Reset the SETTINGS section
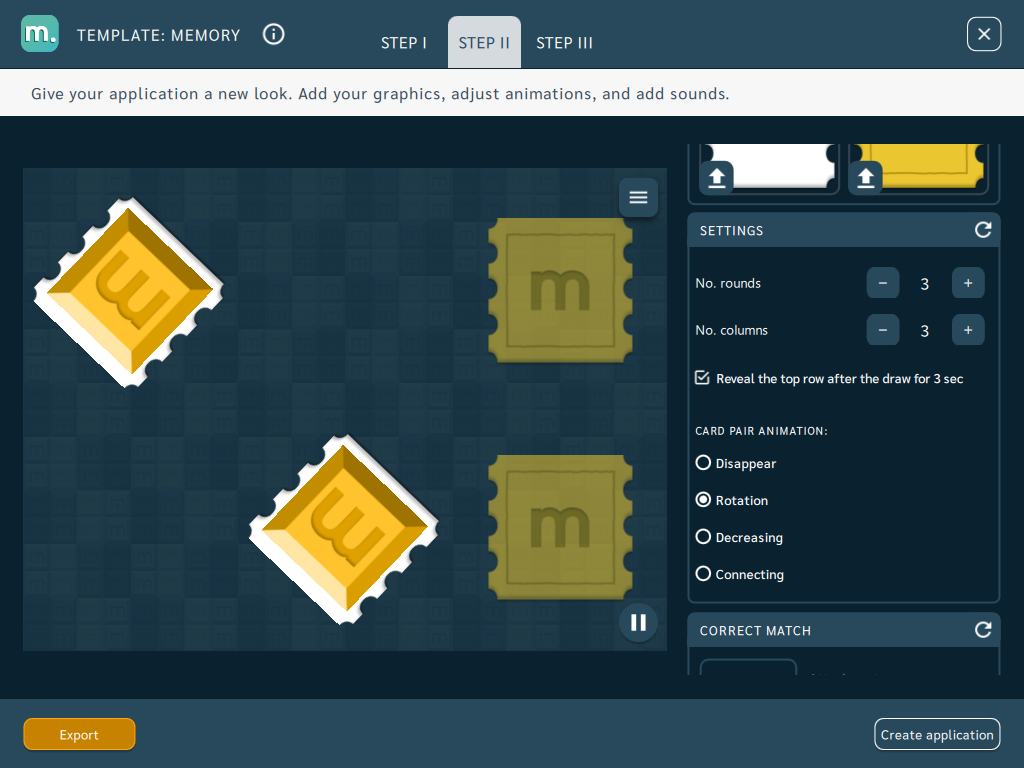Viewport: 1024px width, 768px height. [x=983, y=230]
